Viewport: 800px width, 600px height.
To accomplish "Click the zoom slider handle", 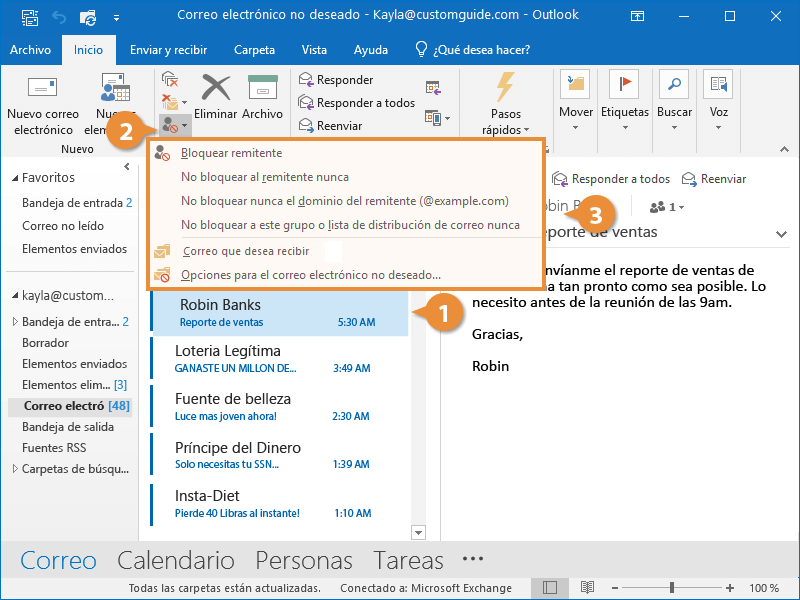I will (672, 588).
